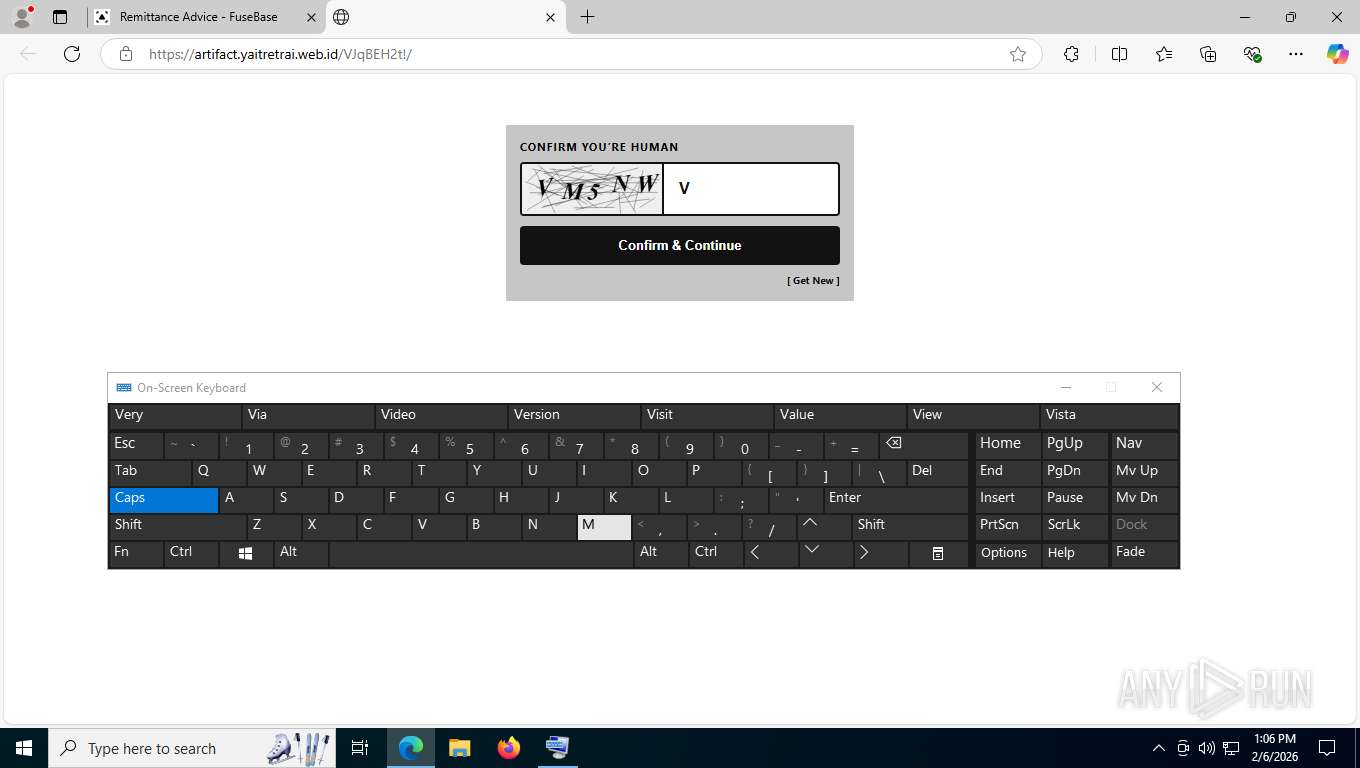Switch to the second globe-icon tab
This screenshot has width=1360, height=768.
pos(446,17)
